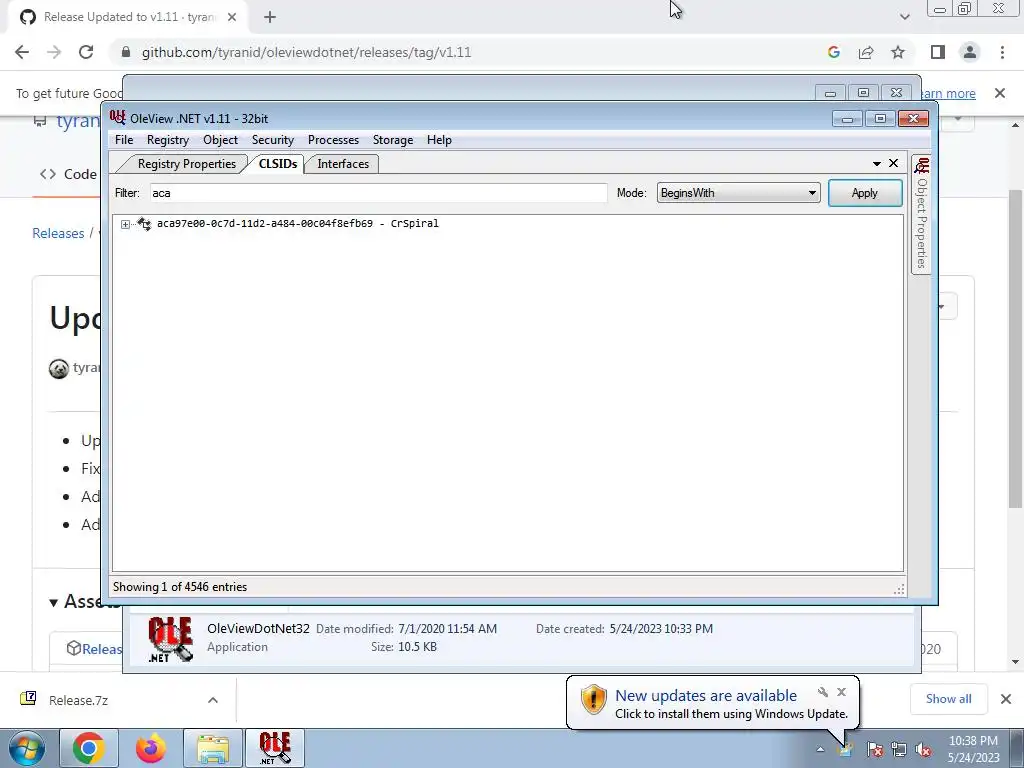Select the CLSIDs tab

pos(278,164)
